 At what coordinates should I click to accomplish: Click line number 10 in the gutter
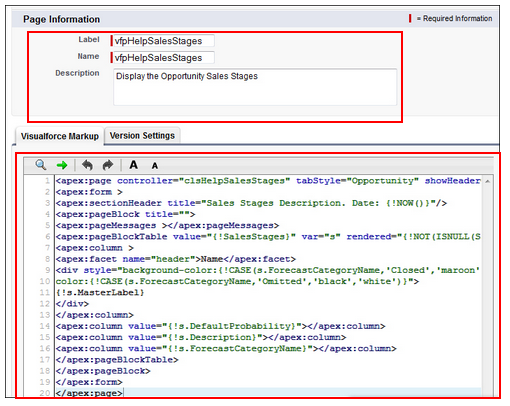point(45,281)
